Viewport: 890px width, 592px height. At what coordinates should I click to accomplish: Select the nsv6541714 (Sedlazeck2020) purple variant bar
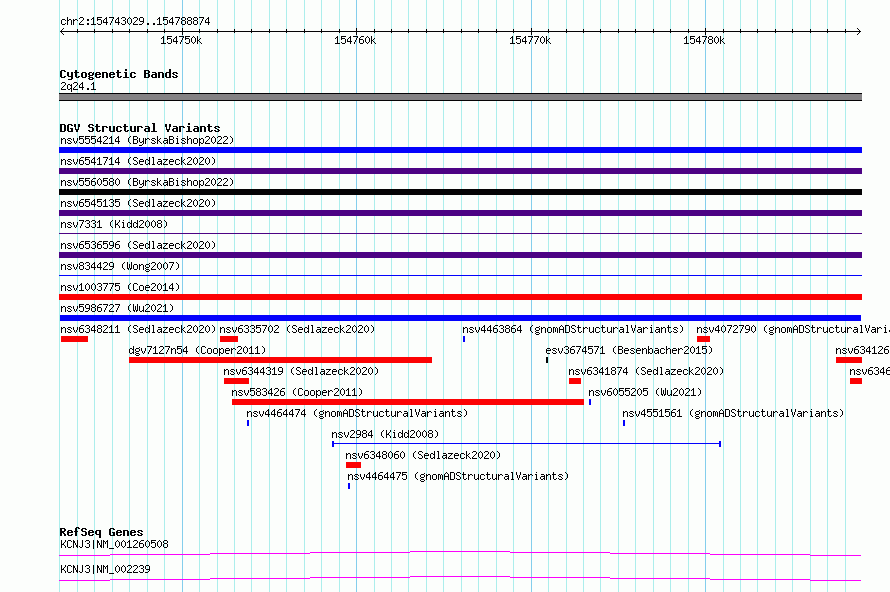[x=460, y=171]
